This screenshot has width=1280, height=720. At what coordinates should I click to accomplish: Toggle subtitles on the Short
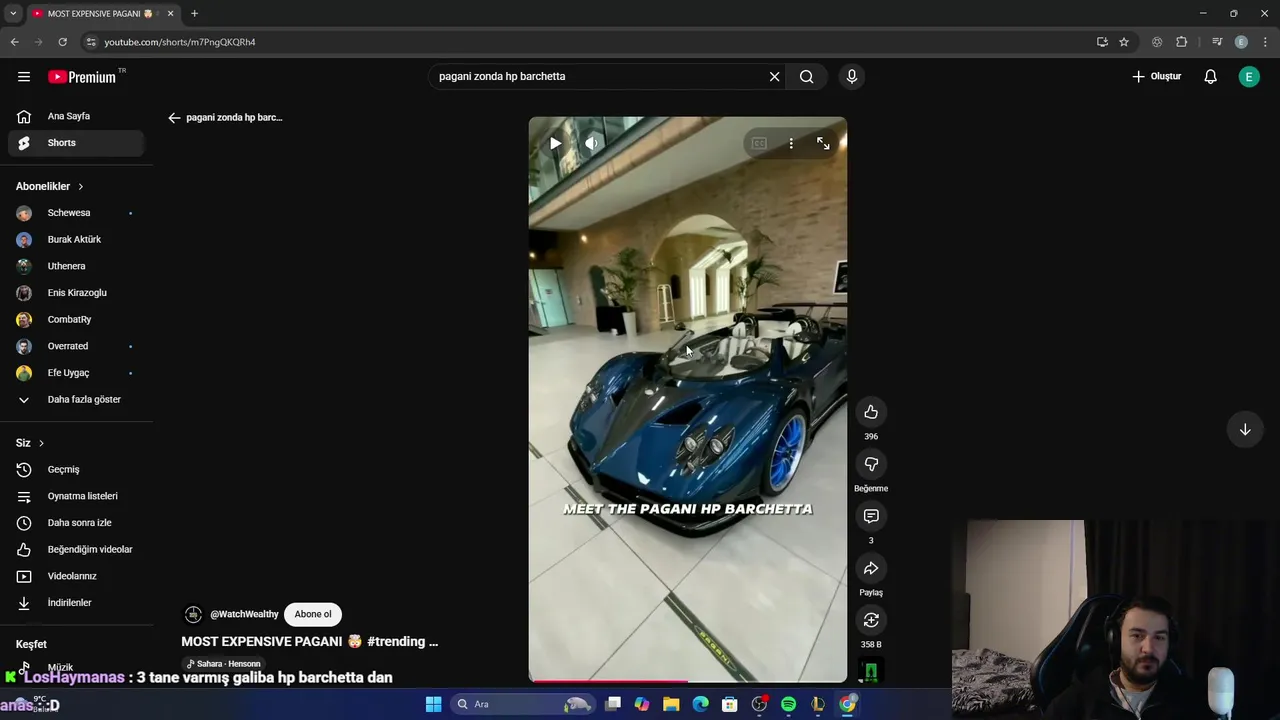coord(759,144)
